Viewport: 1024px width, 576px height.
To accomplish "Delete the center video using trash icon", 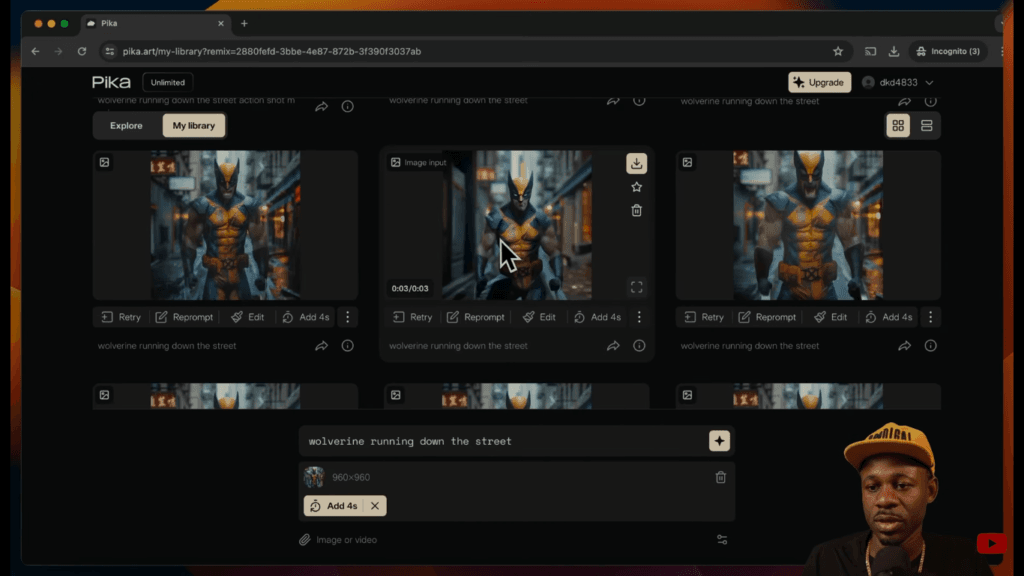I will click(636, 210).
